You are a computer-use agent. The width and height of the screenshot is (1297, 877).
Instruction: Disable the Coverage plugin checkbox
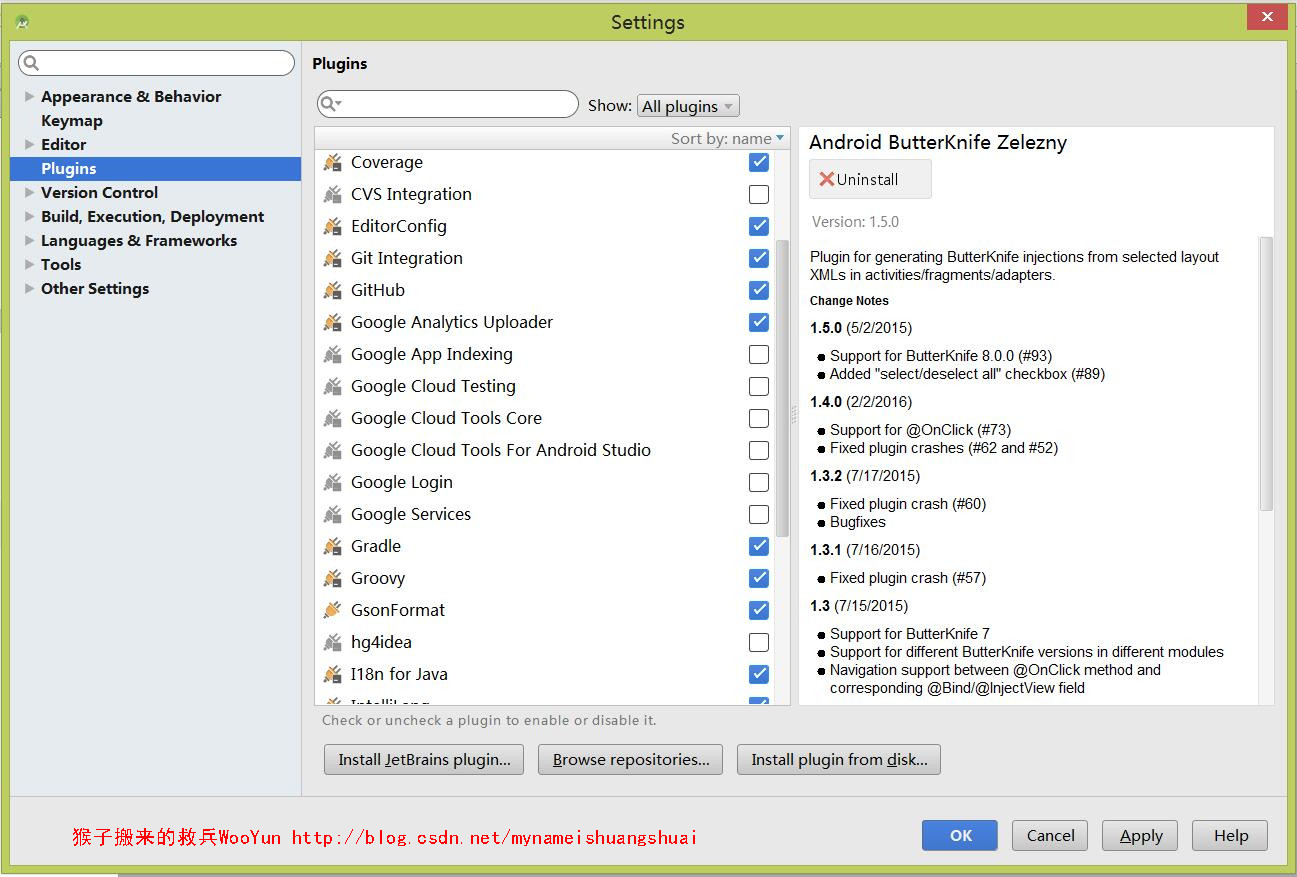[759, 162]
